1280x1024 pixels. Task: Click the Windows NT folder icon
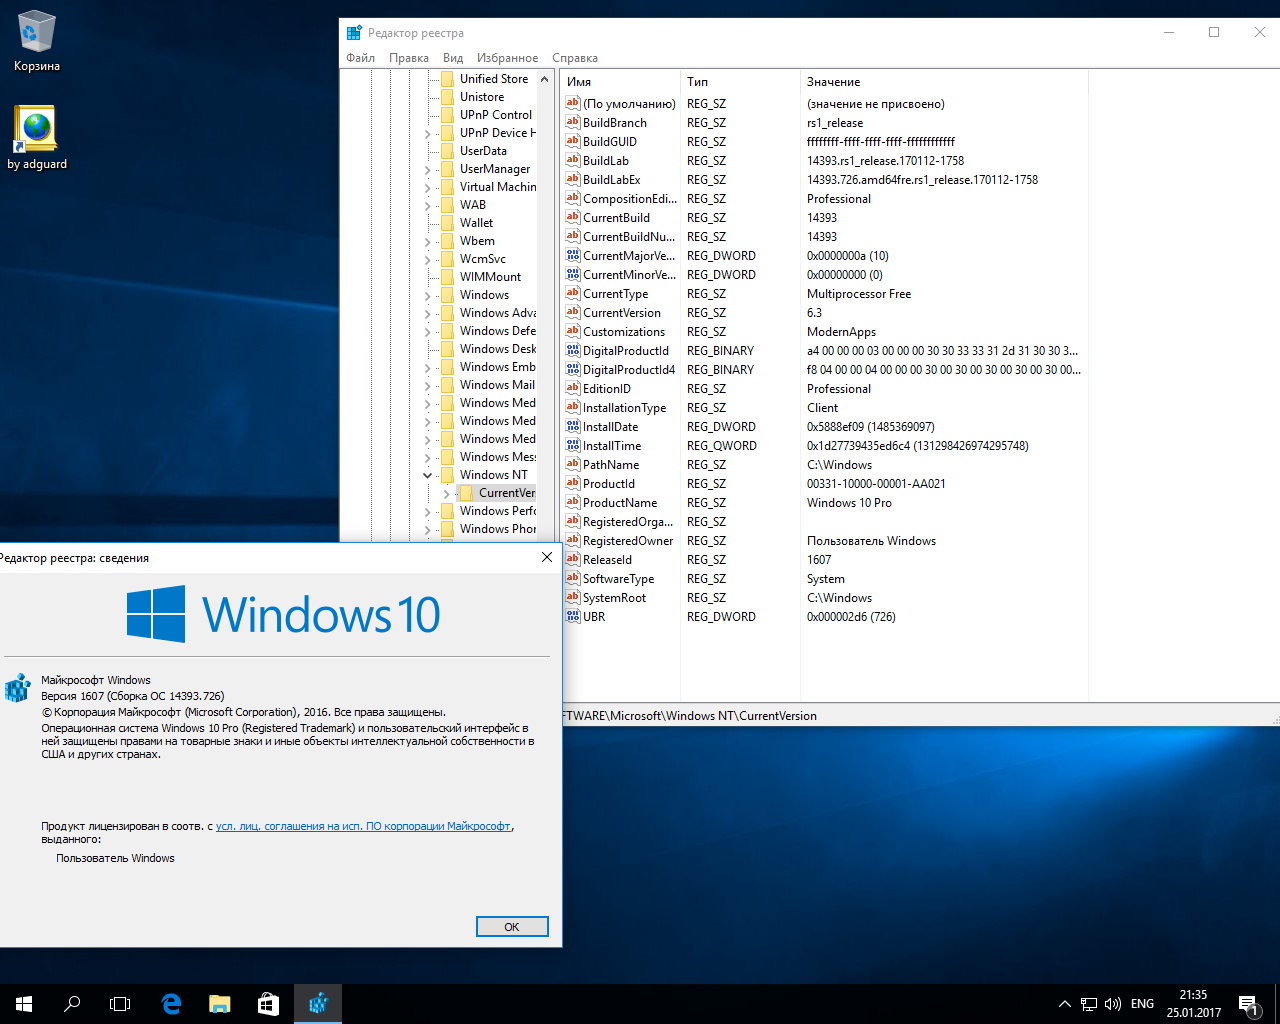point(447,475)
